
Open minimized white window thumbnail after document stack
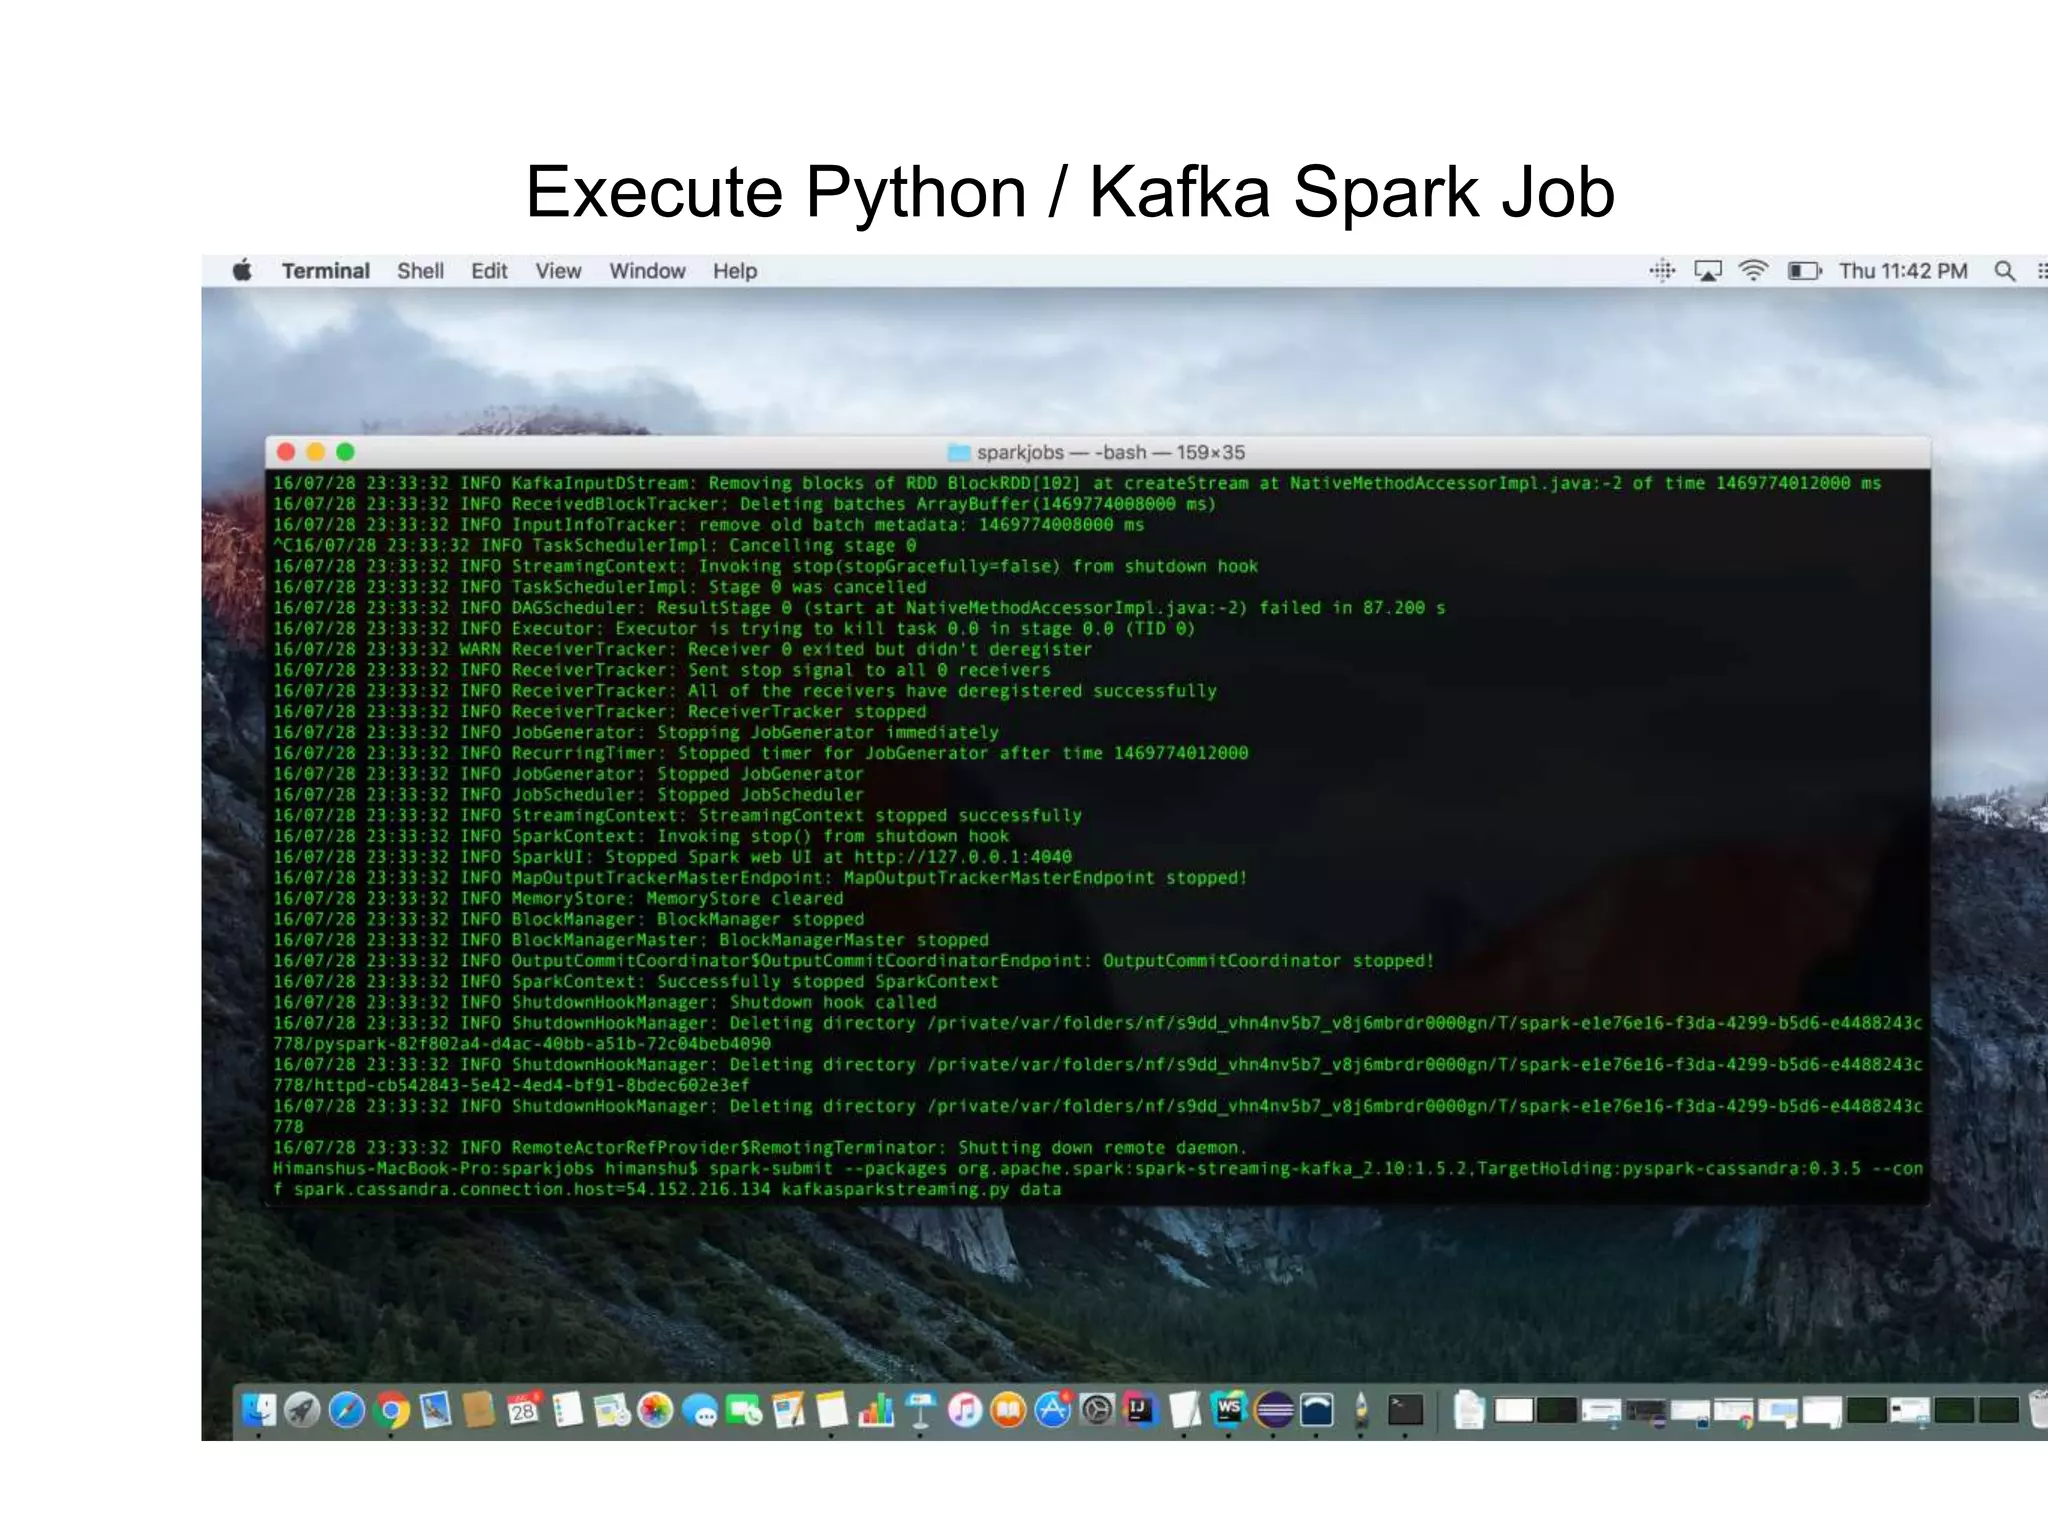point(1513,1410)
